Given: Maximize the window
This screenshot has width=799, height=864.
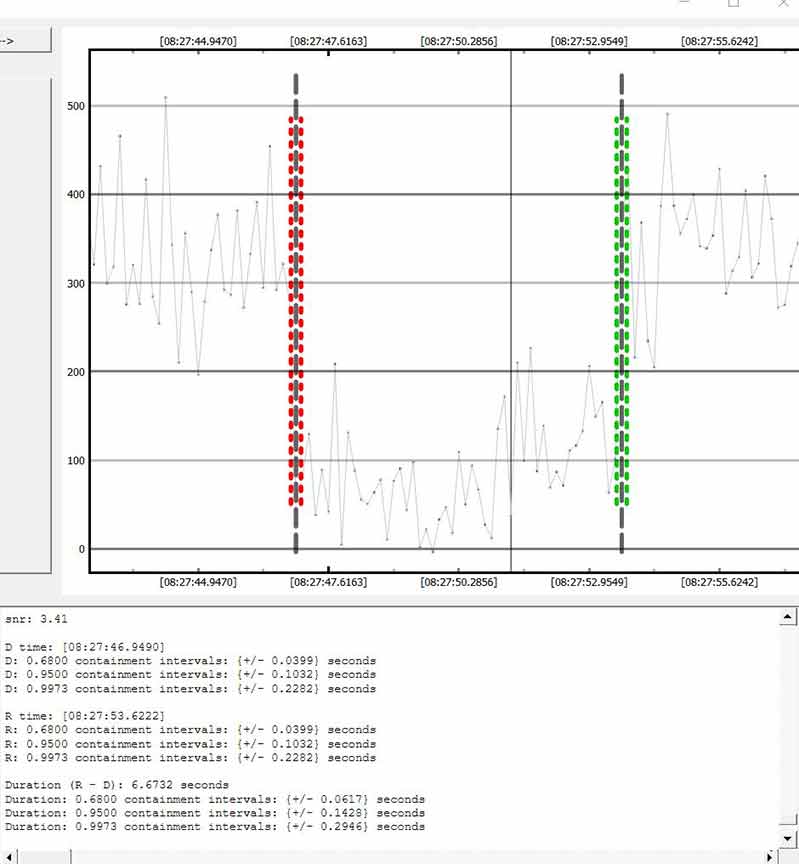Looking at the screenshot, I should click(733, 3).
